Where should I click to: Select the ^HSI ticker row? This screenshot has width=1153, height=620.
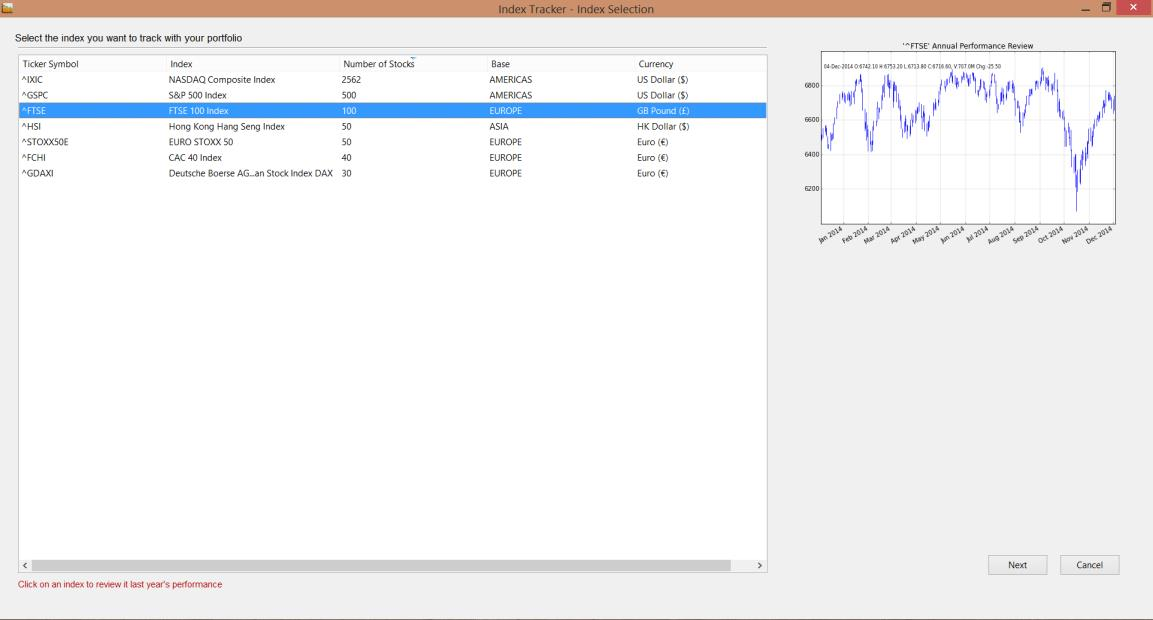coord(393,127)
